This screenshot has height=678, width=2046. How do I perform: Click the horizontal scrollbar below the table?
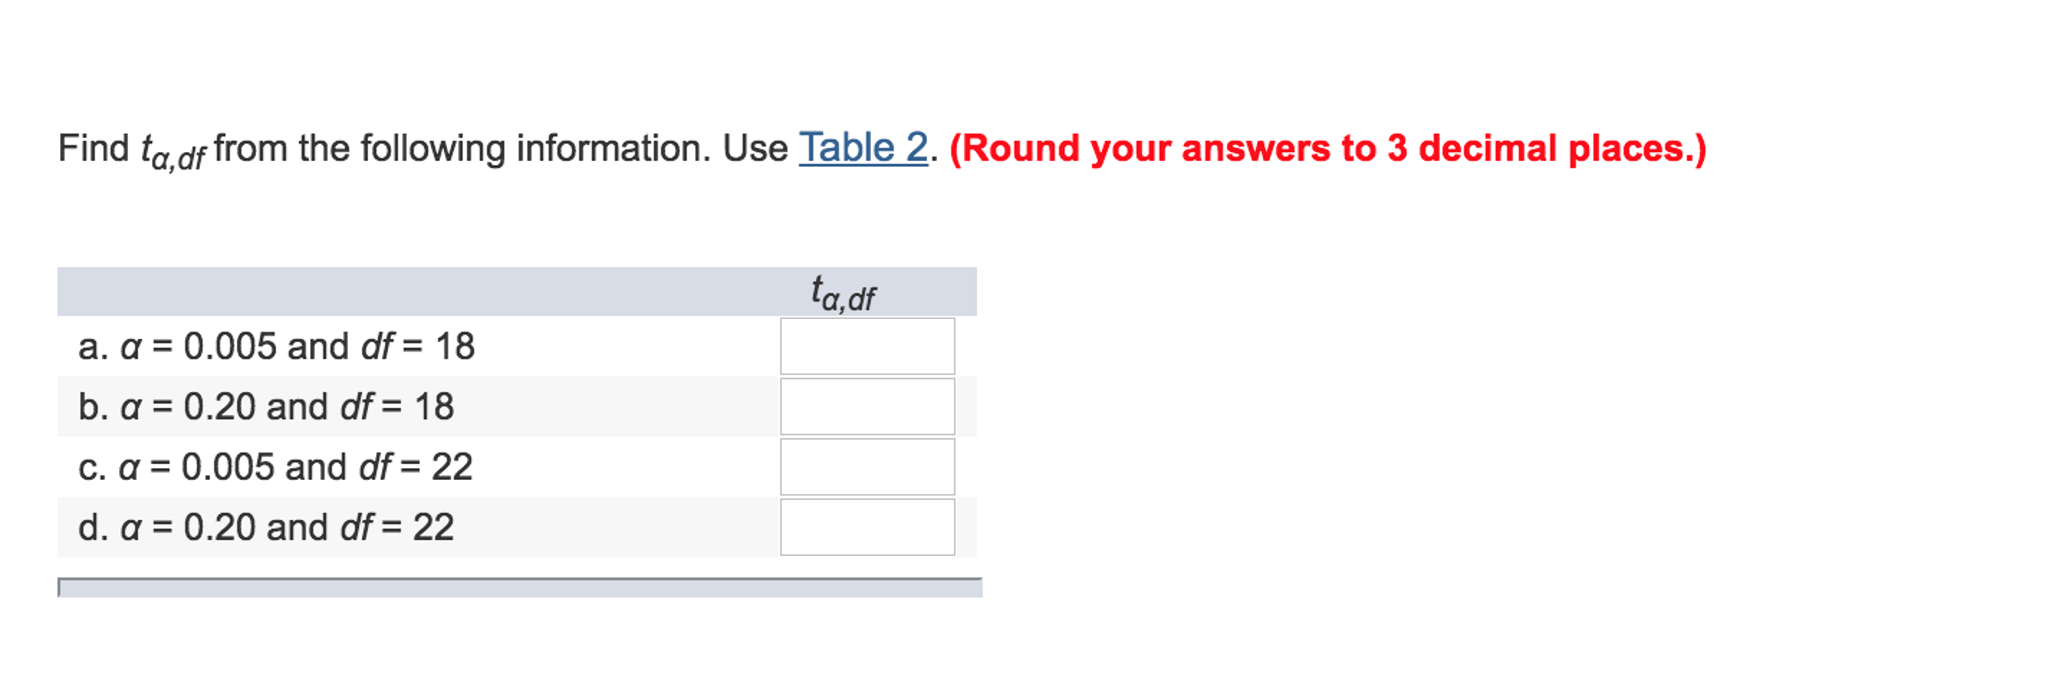click(x=520, y=587)
